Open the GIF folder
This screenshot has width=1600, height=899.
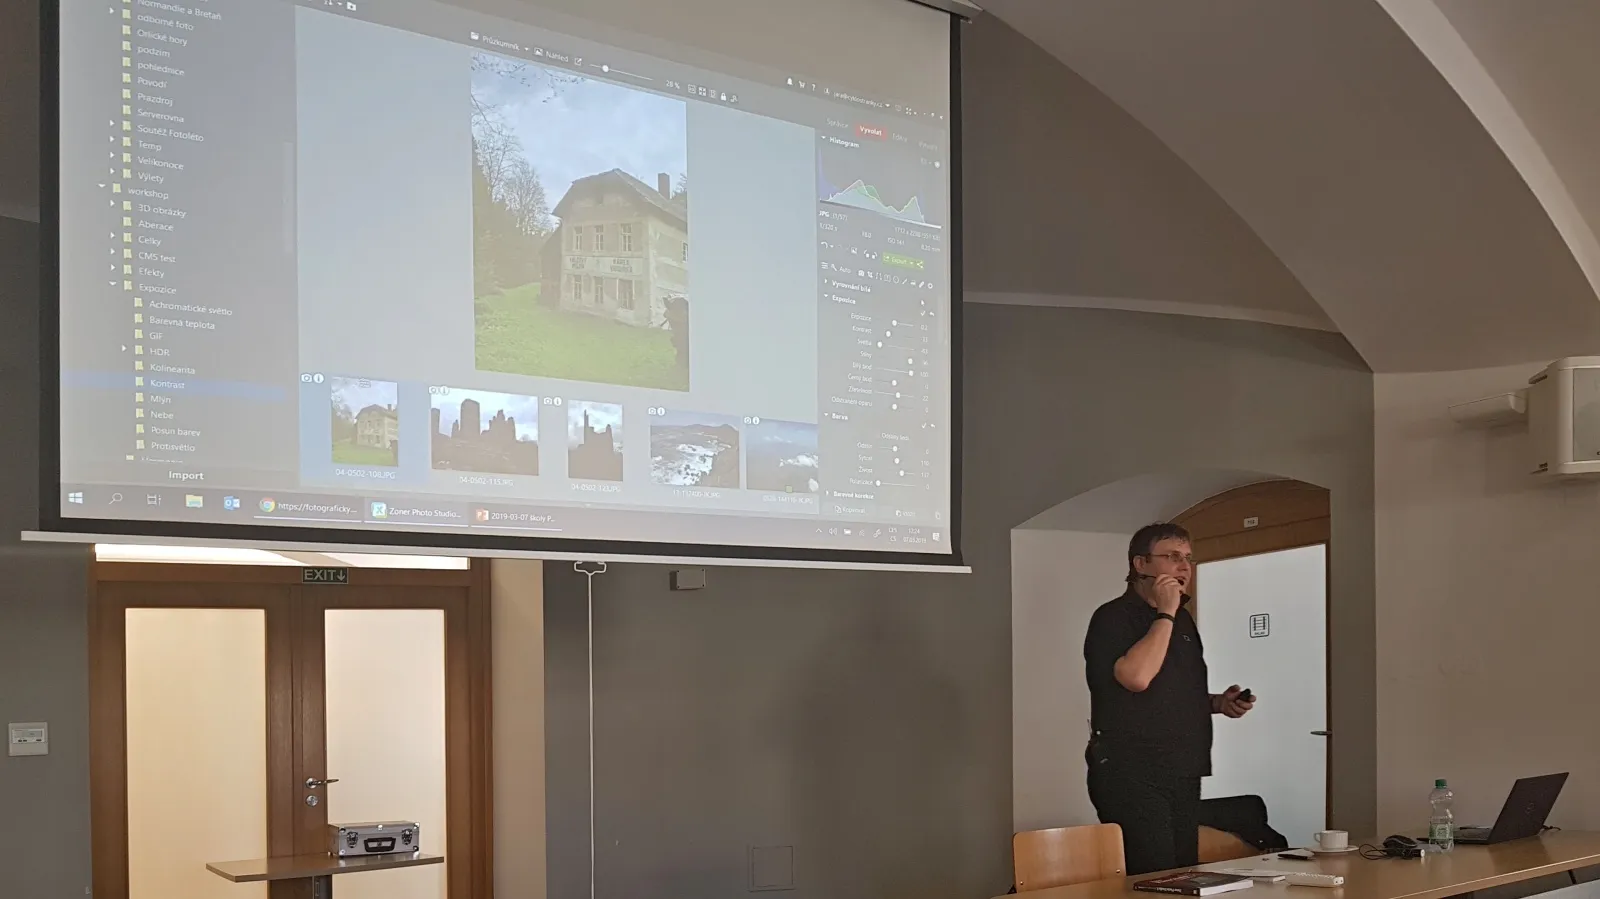[155, 336]
